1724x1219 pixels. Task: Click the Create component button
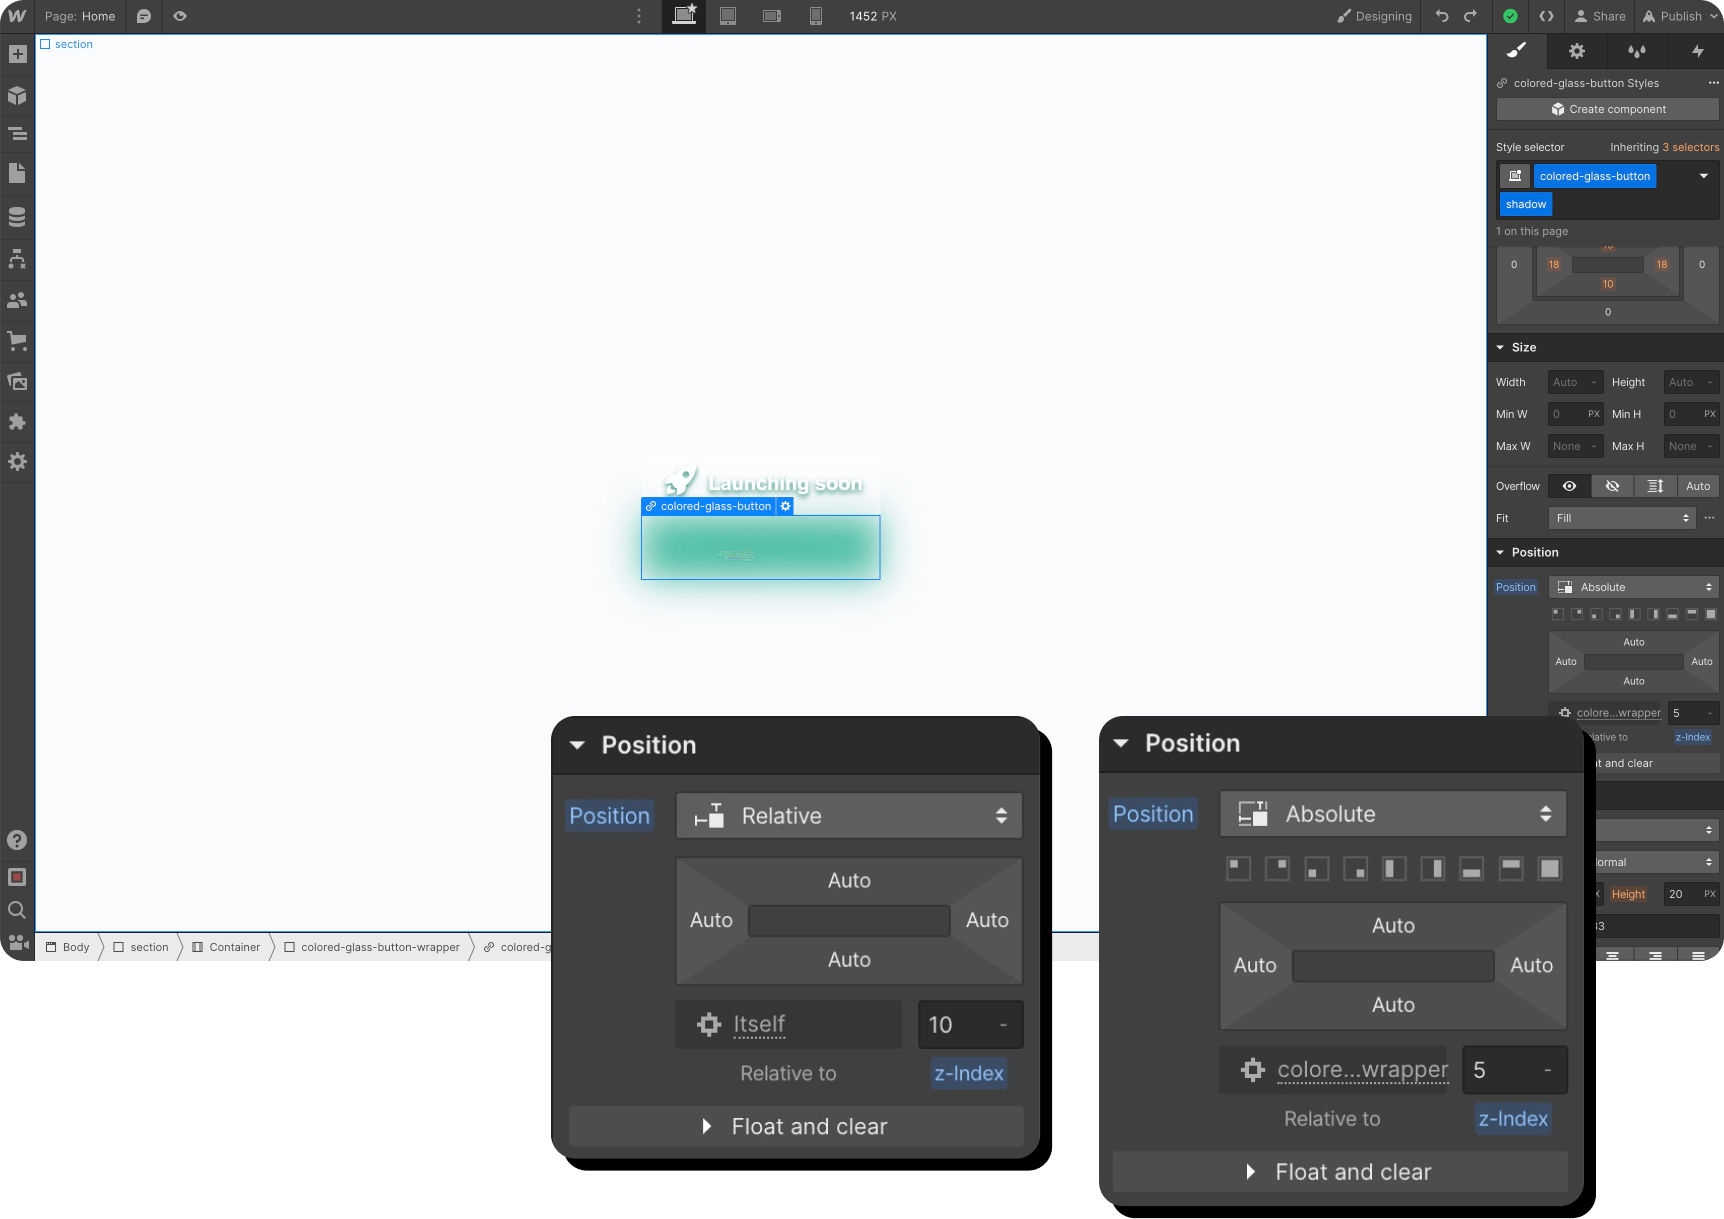tap(1607, 109)
